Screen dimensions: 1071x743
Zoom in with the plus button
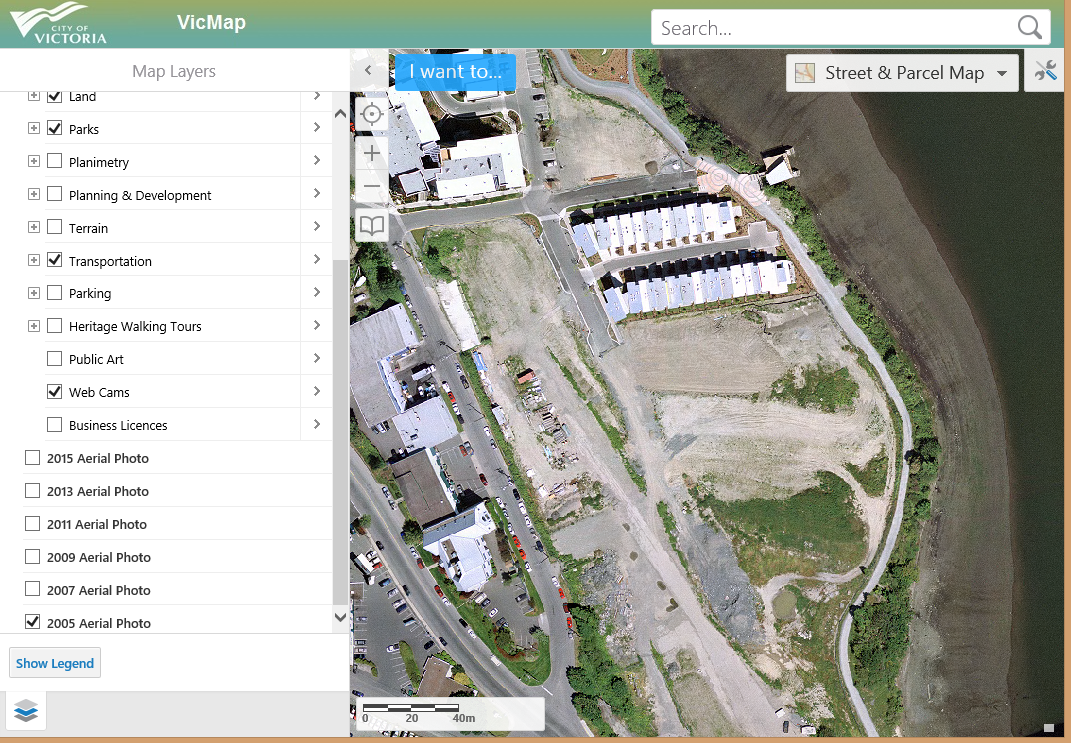372,153
